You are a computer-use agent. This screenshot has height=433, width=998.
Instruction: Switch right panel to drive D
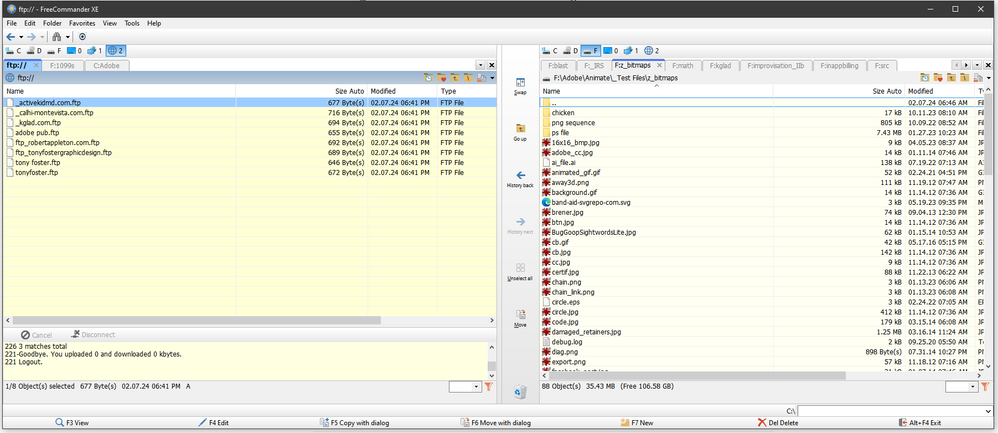(x=571, y=50)
